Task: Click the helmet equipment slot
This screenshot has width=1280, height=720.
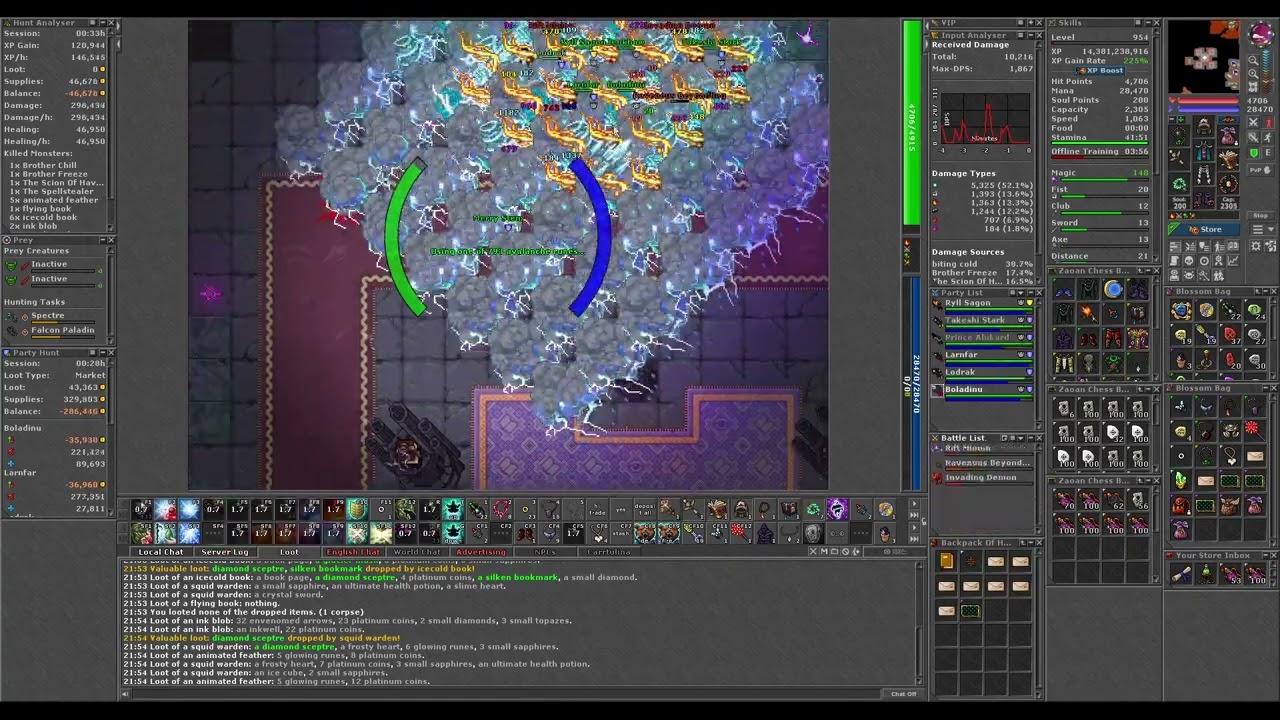Action: [1204, 125]
